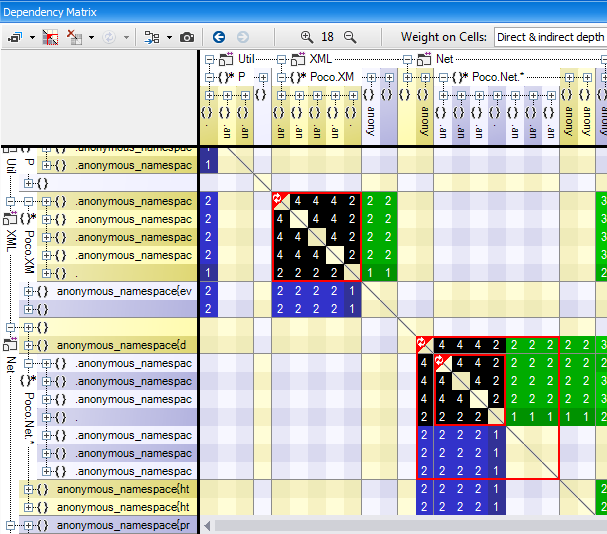Click the forward navigation arrow
The width and height of the screenshot is (607, 534).
click(x=241, y=37)
